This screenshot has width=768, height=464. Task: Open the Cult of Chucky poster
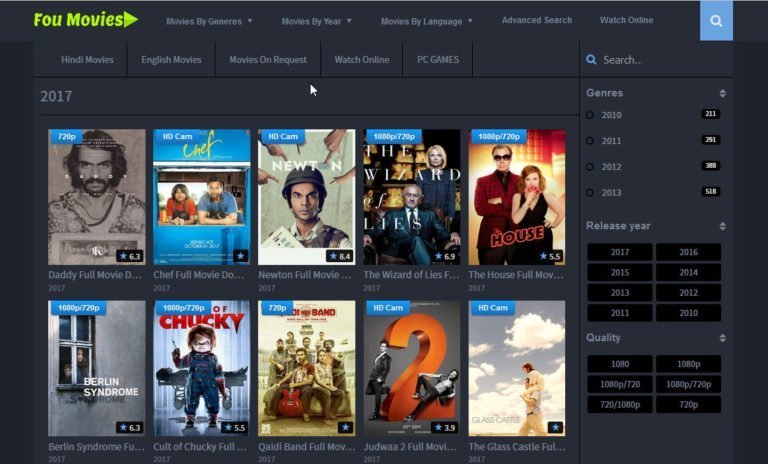[201, 368]
